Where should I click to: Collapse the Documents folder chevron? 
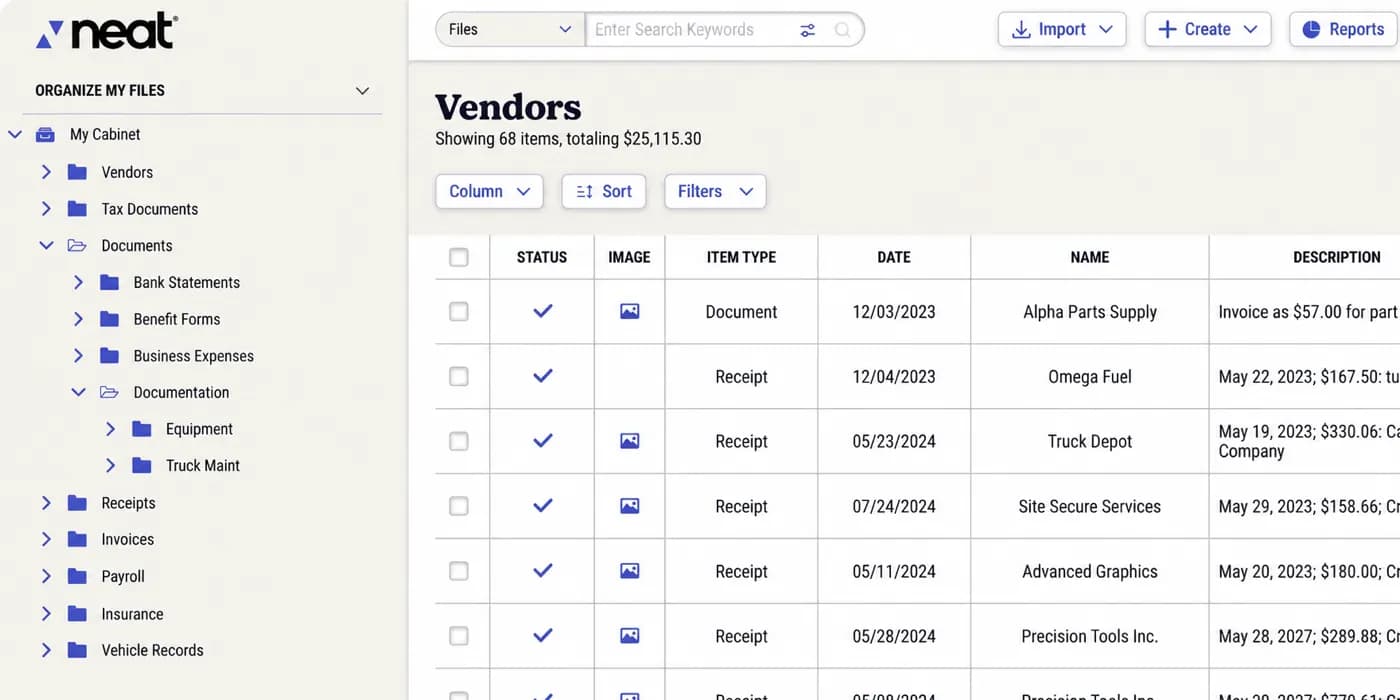point(46,245)
